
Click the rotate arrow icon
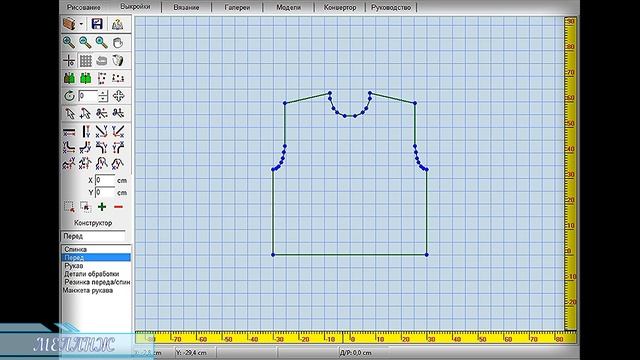[69, 96]
